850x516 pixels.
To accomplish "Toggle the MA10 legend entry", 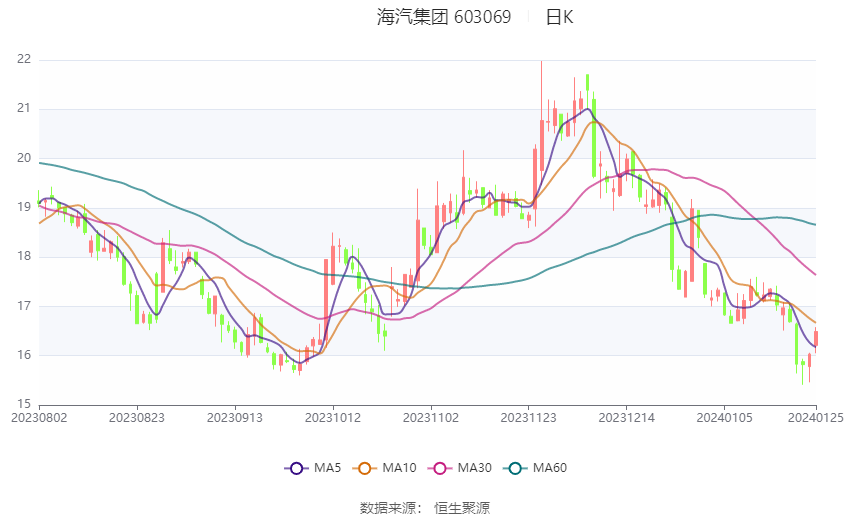I will click(385, 468).
